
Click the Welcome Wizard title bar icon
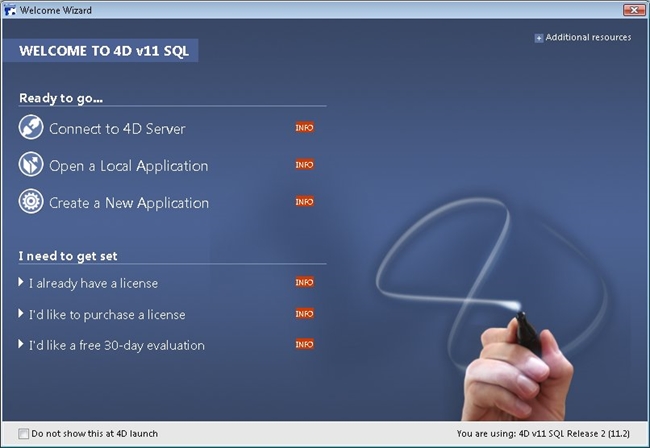(10, 9)
